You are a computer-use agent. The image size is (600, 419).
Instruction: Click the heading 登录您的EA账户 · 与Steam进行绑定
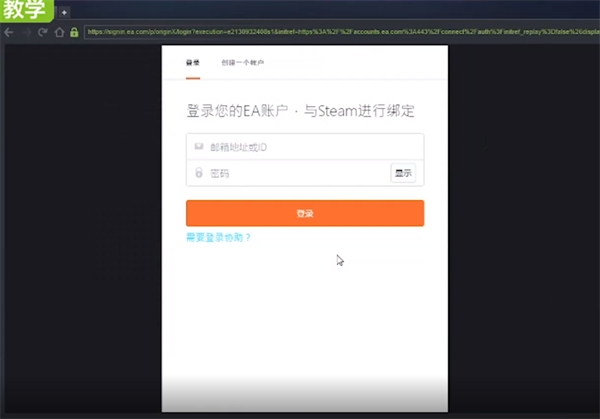[x=300, y=111]
